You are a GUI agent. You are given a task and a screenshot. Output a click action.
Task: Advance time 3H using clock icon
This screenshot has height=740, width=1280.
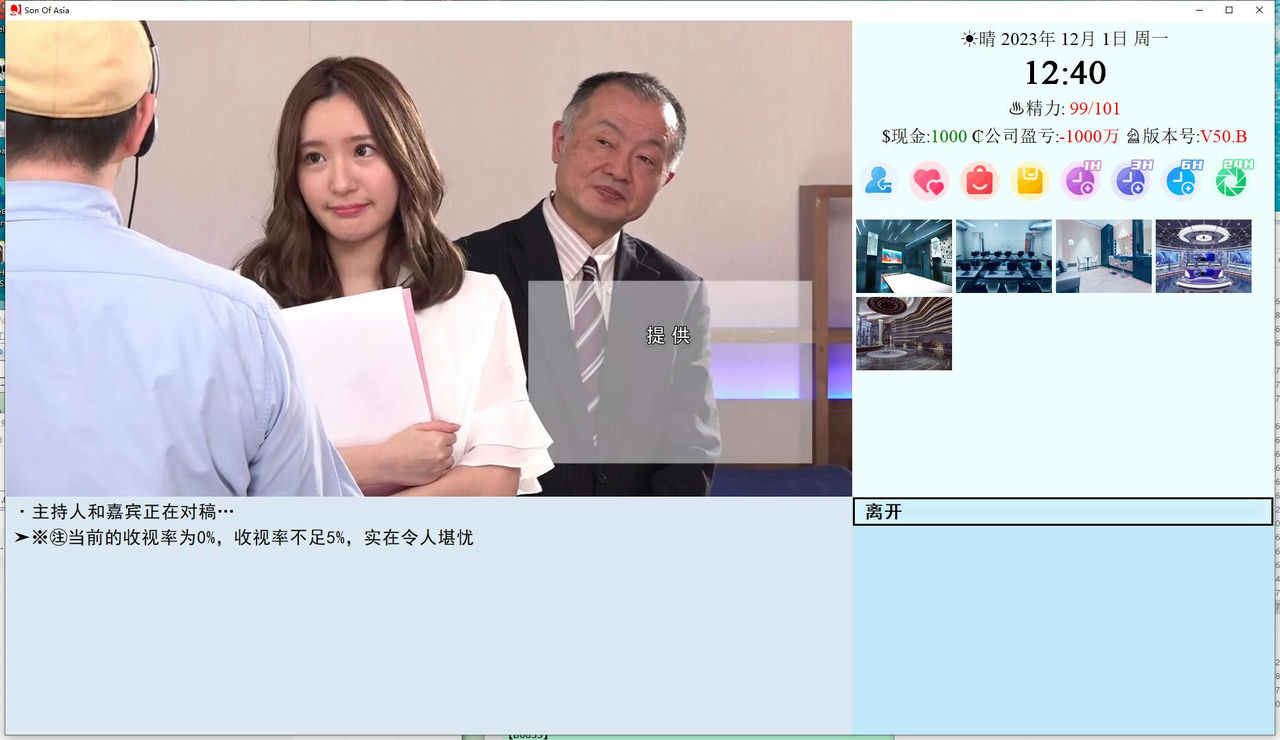click(x=1131, y=181)
